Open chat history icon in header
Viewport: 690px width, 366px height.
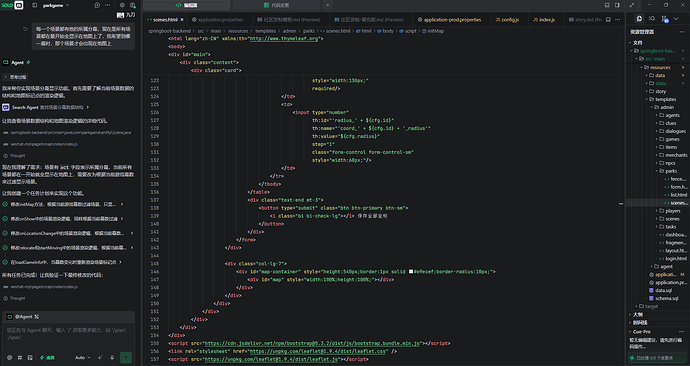[97, 5]
